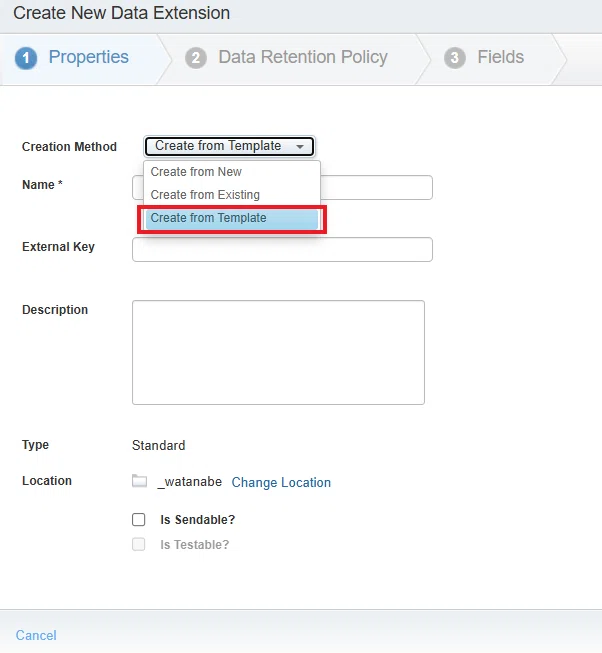Click step 1 number badge

tap(26, 58)
